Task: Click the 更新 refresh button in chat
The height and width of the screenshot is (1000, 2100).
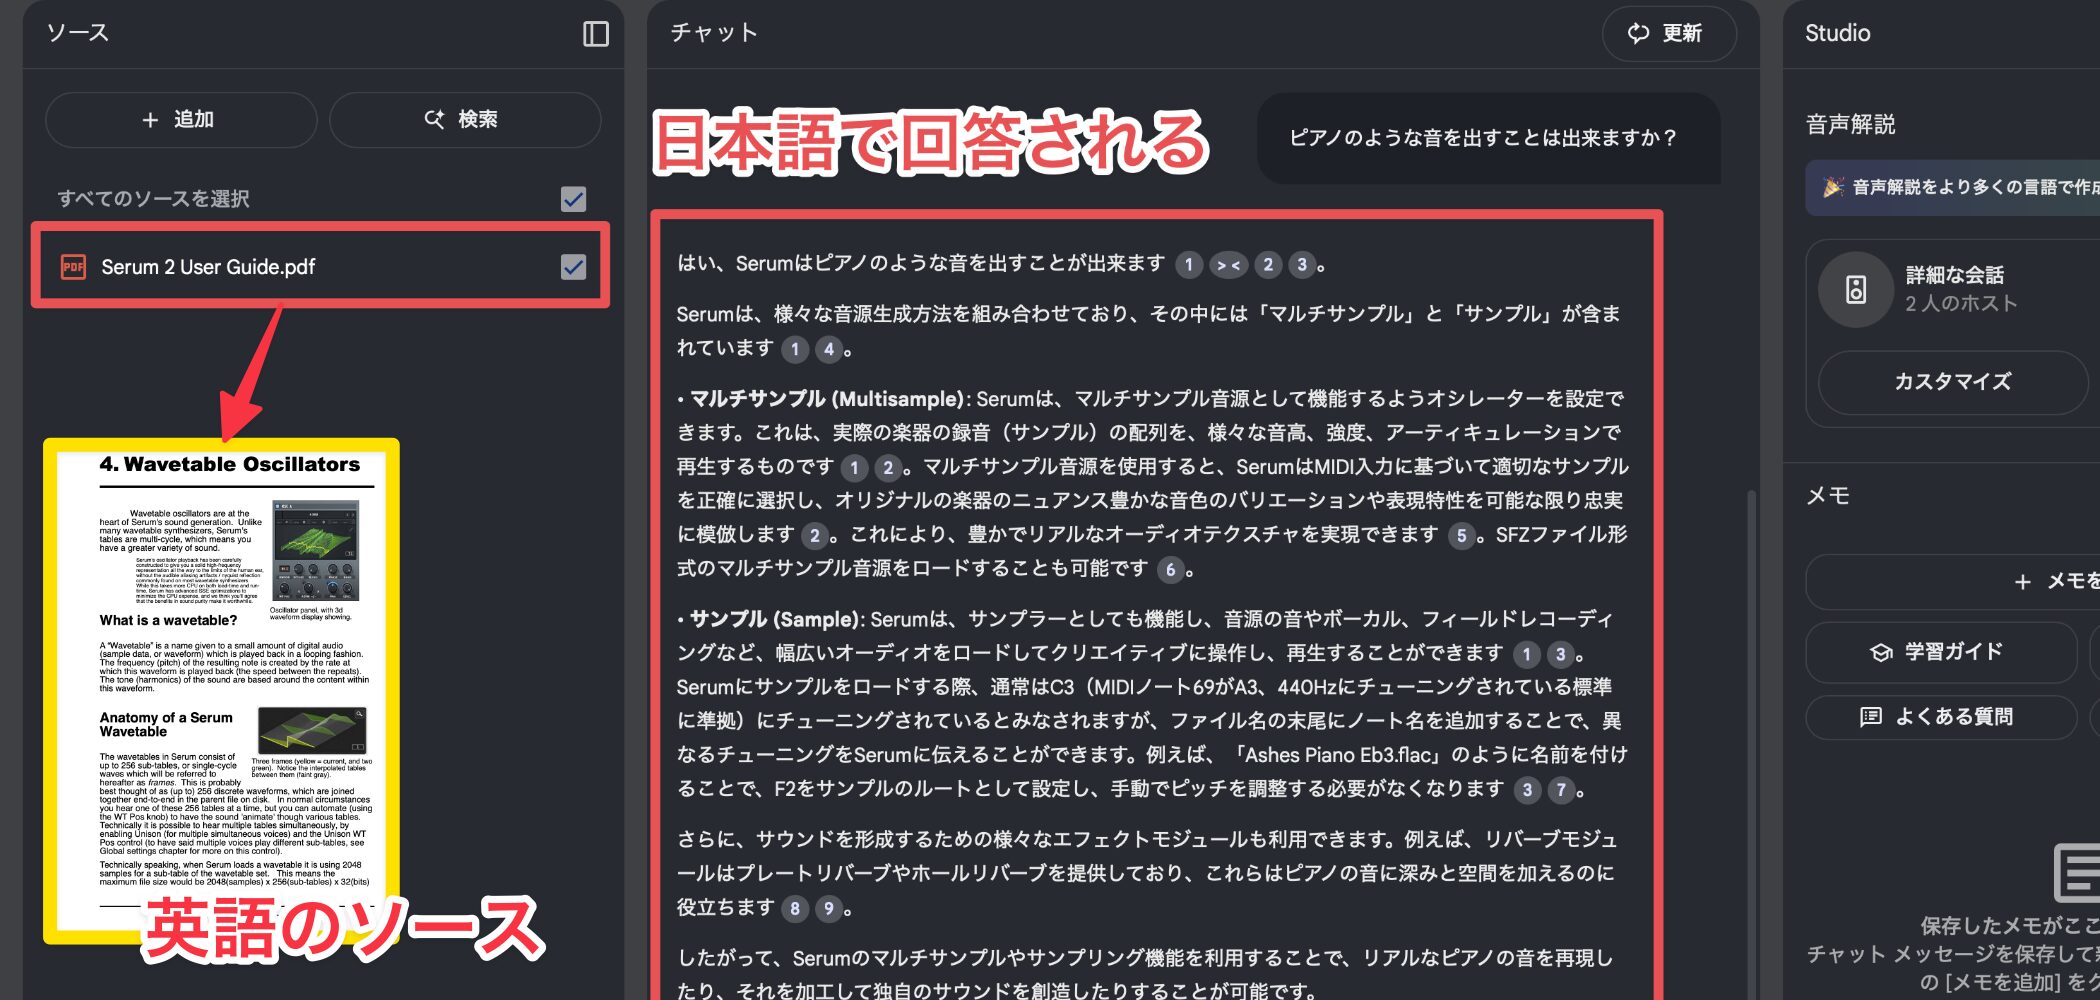Action: (1668, 34)
